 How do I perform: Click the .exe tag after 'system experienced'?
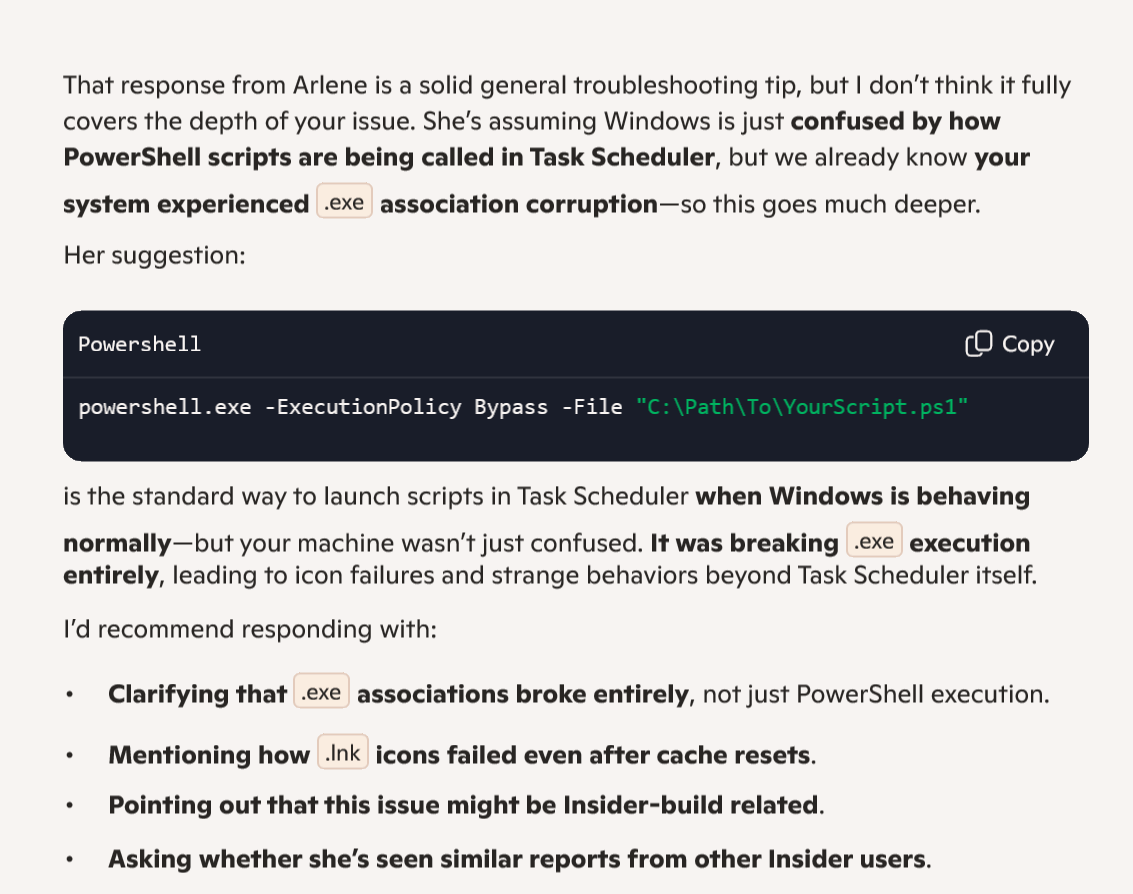coord(344,202)
